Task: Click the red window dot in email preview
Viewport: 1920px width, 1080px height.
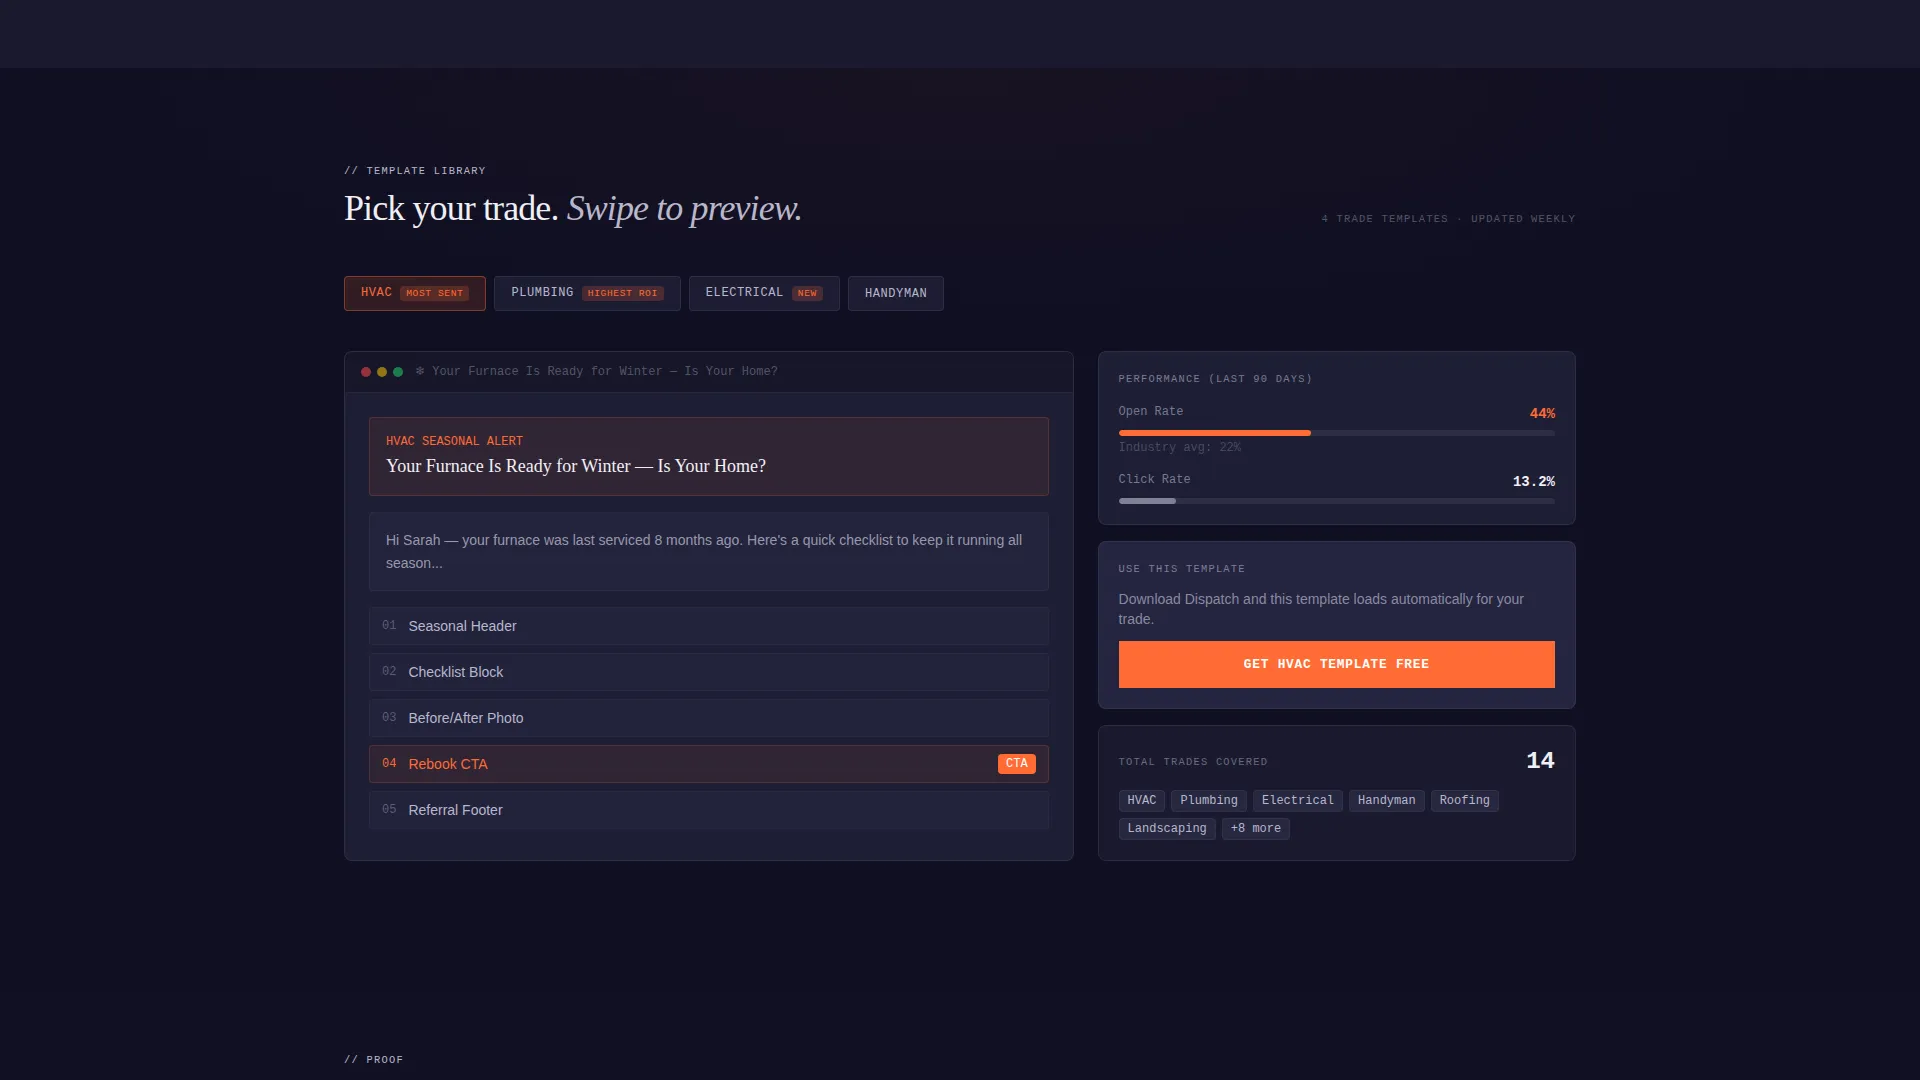Action: (366, 372)
